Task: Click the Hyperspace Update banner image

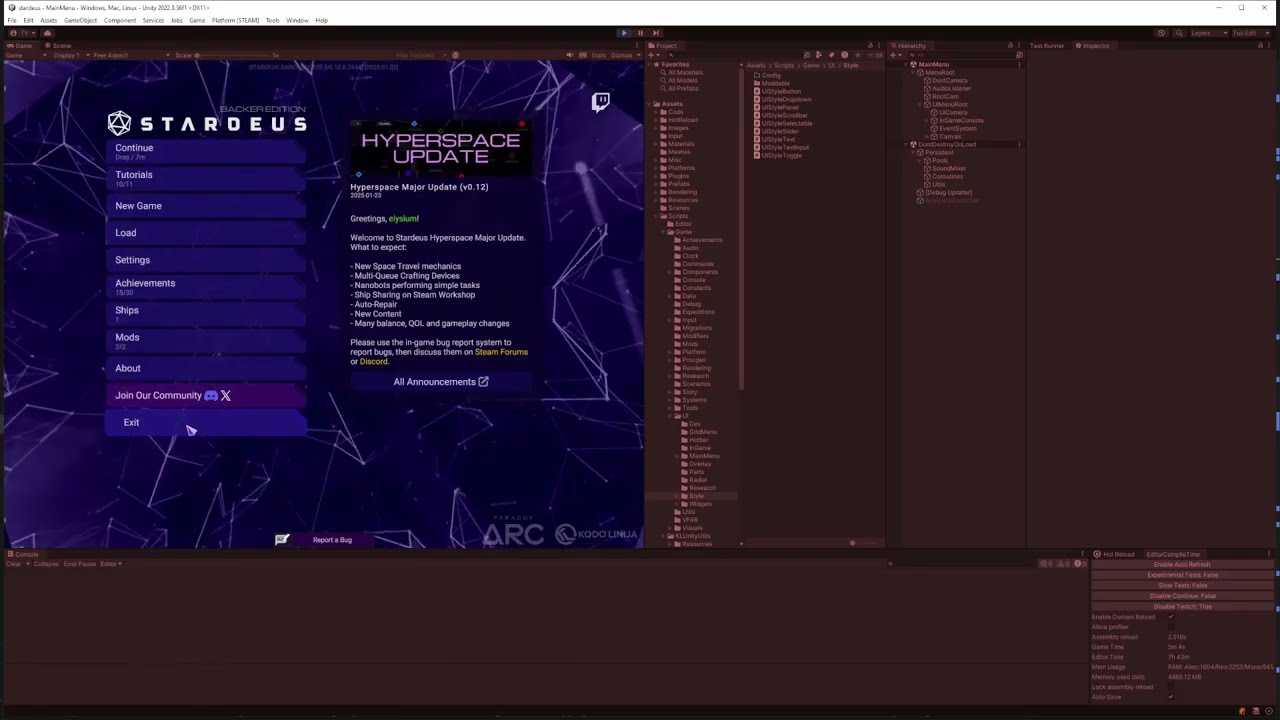Action: pyautogui.click(x=440, y=148)
